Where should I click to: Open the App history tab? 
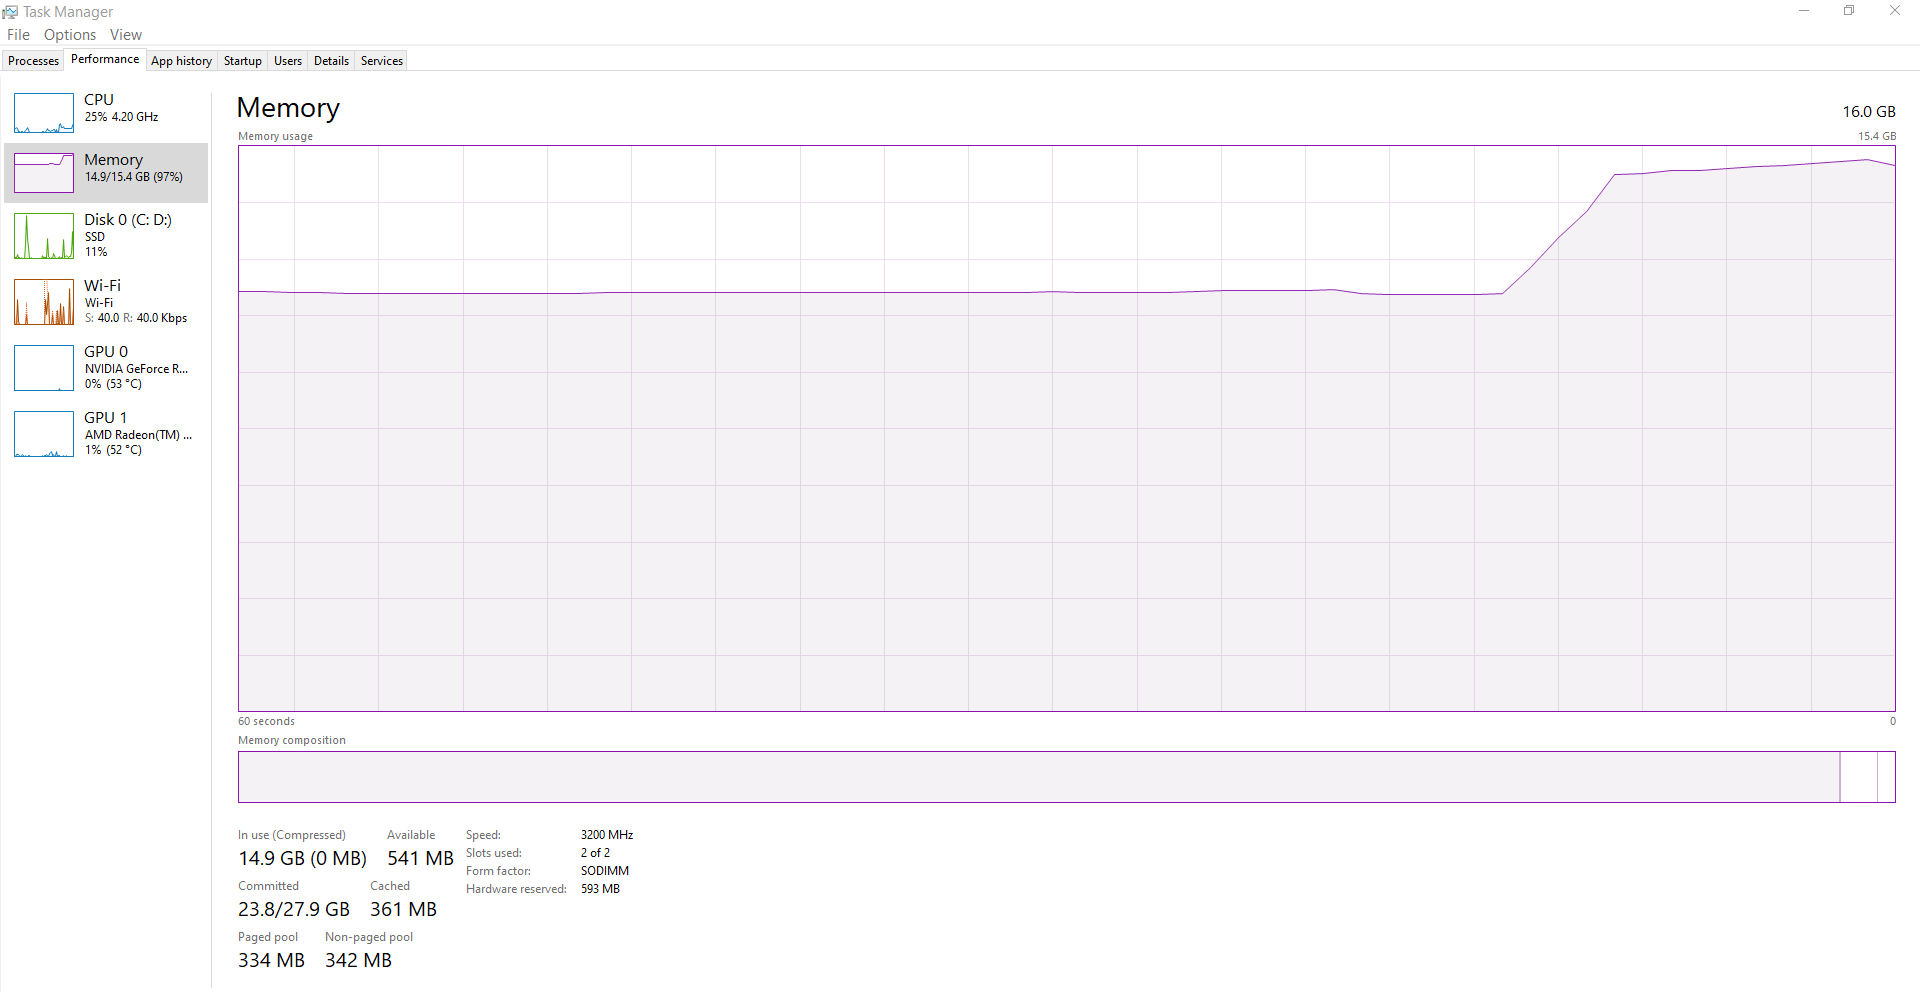click(181, 60)
